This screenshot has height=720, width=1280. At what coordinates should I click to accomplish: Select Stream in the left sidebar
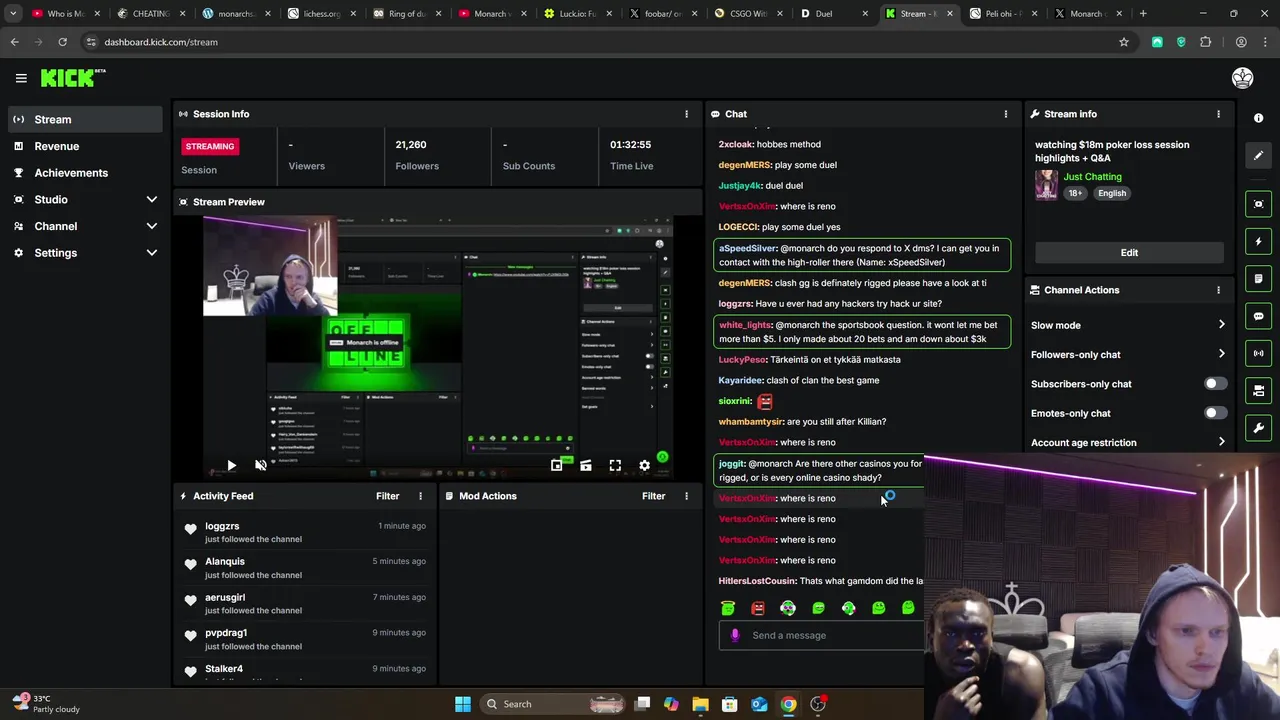coord(85,119)
